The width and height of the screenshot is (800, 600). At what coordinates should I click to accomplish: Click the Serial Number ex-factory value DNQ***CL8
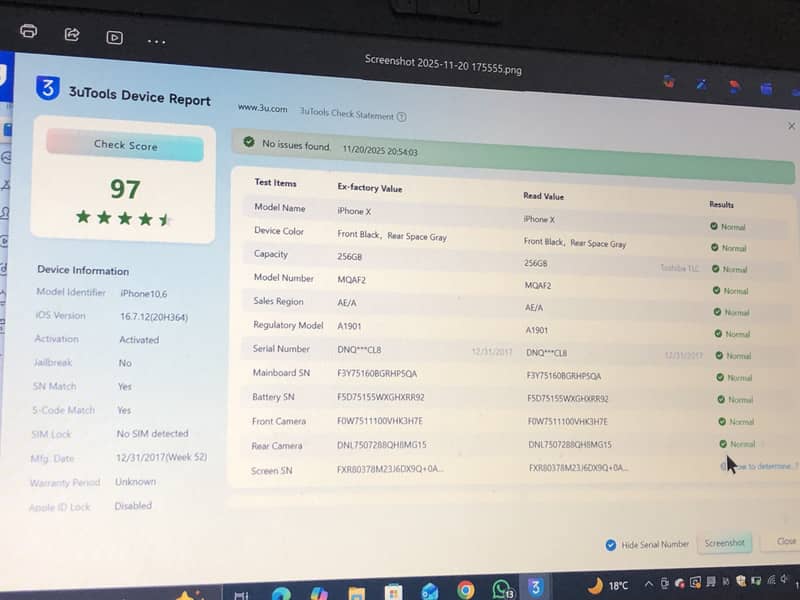click(359, 350)
